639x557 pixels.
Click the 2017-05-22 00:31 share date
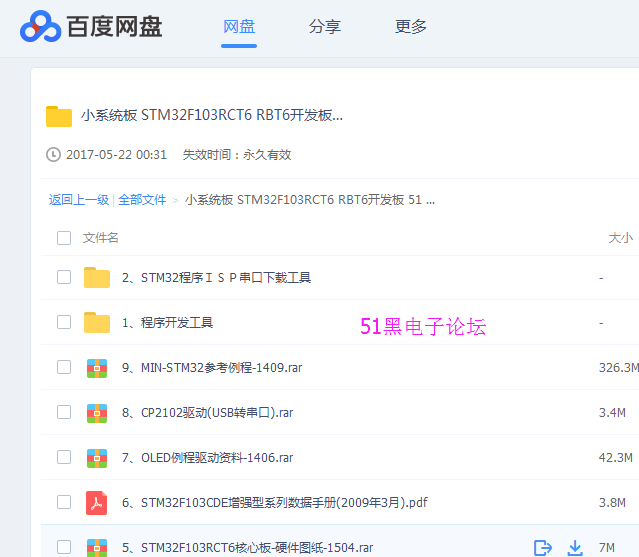tap(117, 155)
